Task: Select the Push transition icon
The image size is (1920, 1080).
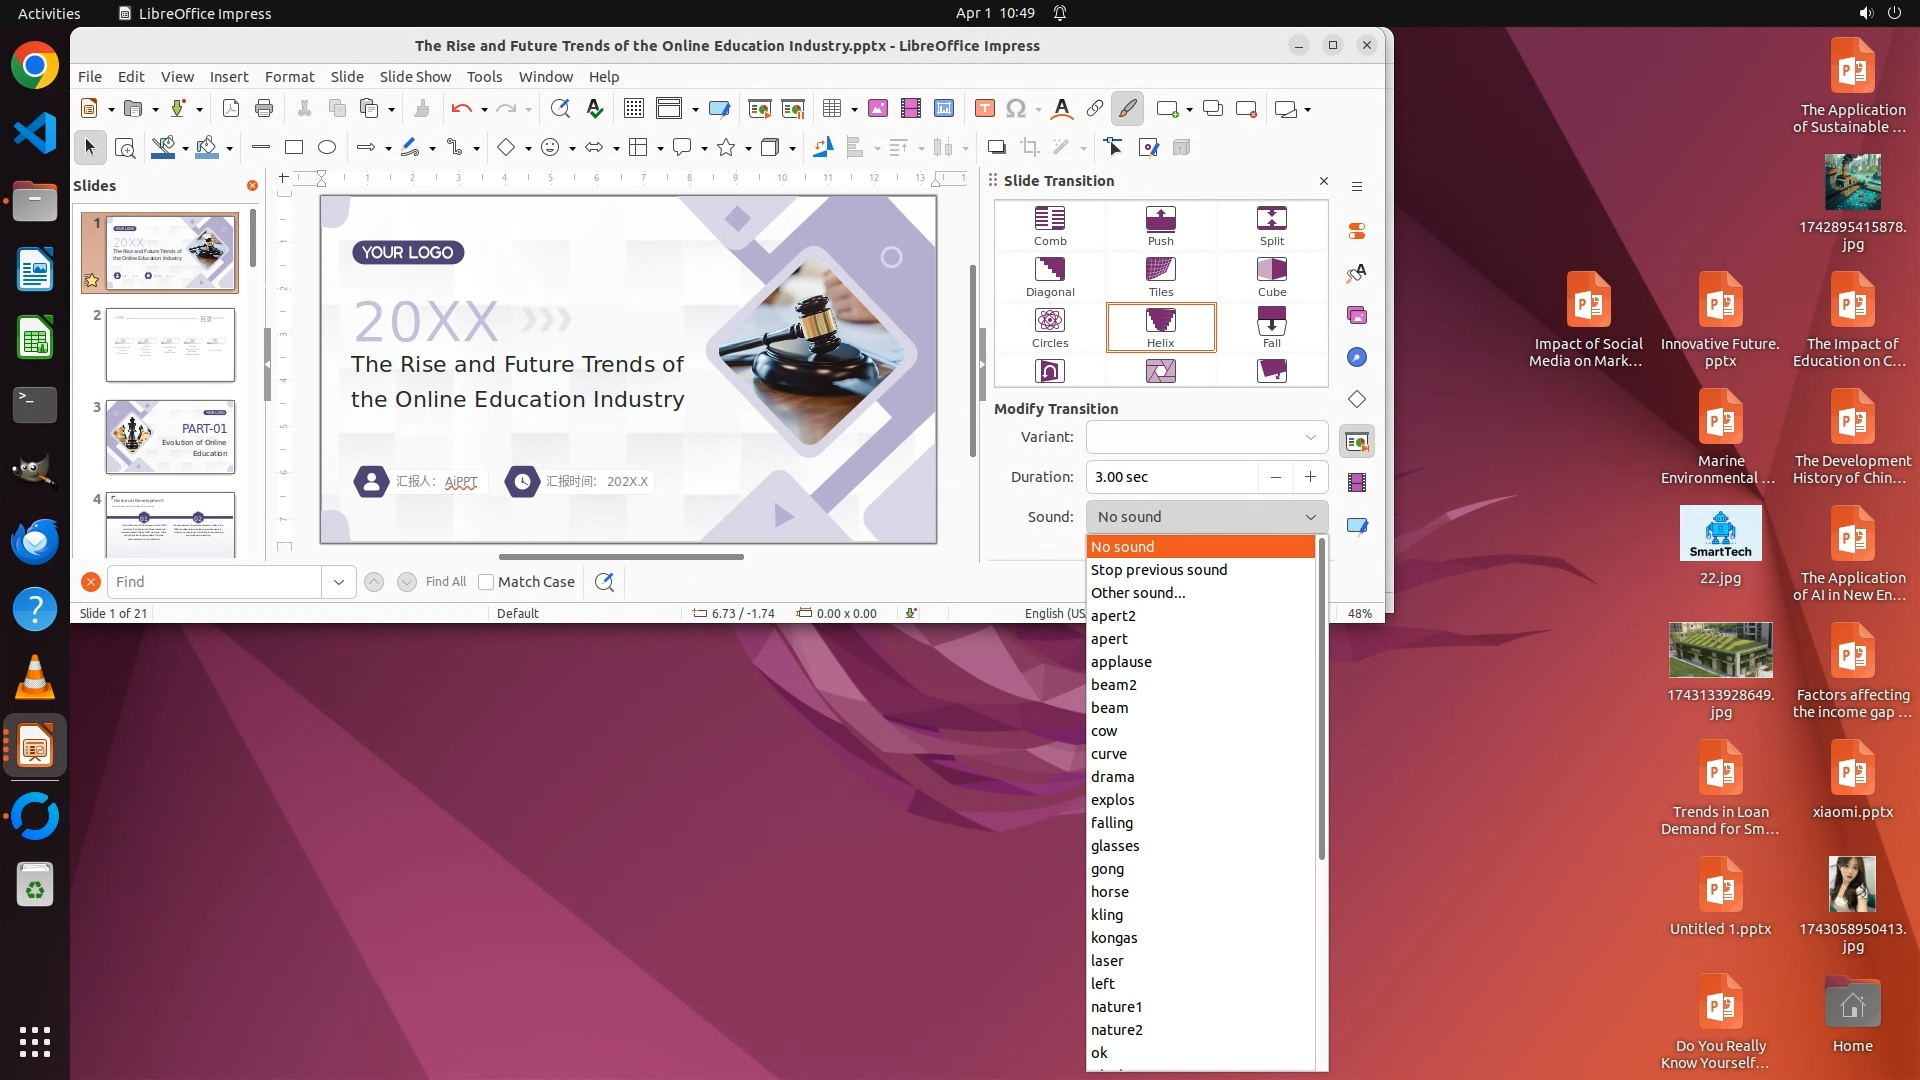Action: point(1160,219)
